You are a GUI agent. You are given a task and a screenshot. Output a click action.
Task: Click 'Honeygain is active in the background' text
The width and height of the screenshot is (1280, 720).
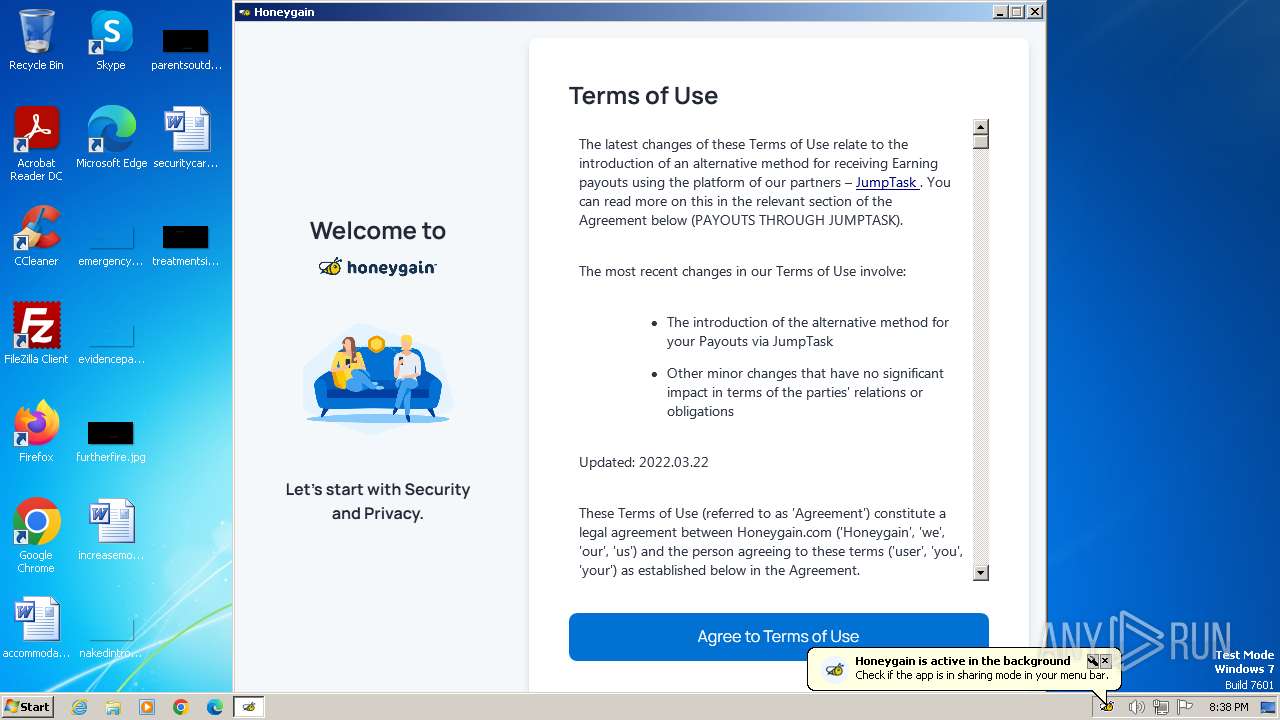pos(963,661)
